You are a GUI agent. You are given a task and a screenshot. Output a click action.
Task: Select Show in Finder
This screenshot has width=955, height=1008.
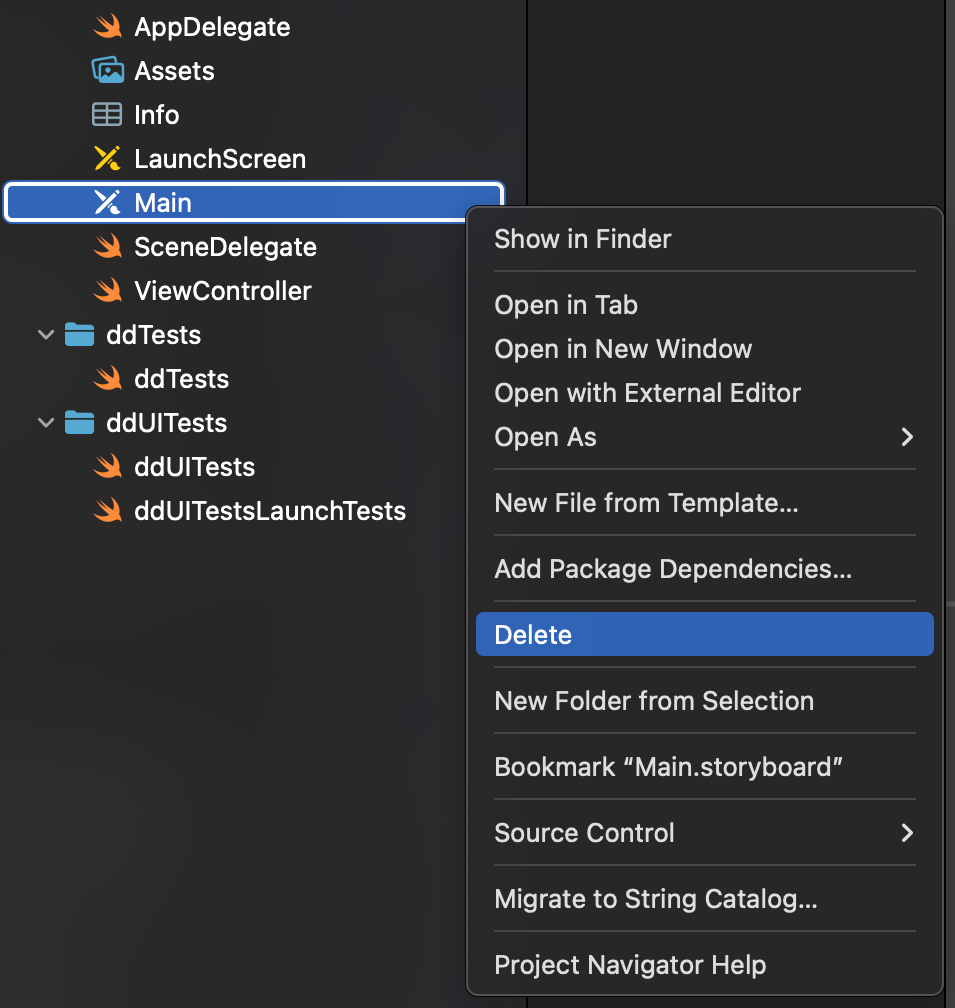(x=583, y=239)
